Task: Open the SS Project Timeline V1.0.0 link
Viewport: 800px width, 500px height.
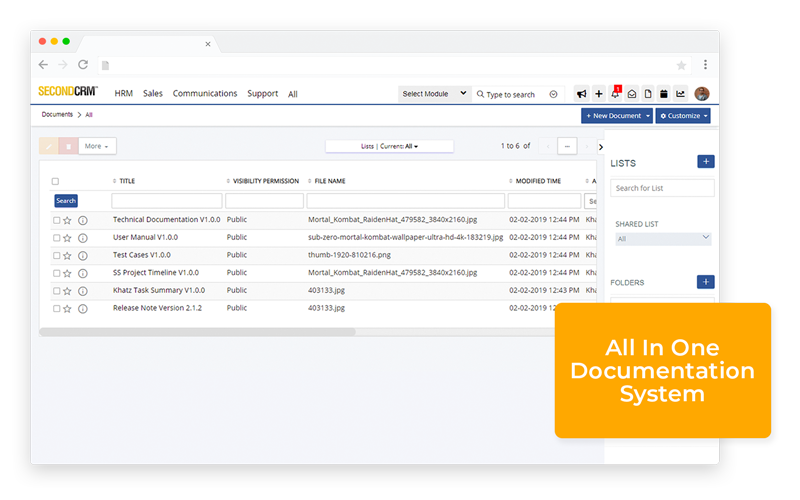Action: [x=156, y=272]
